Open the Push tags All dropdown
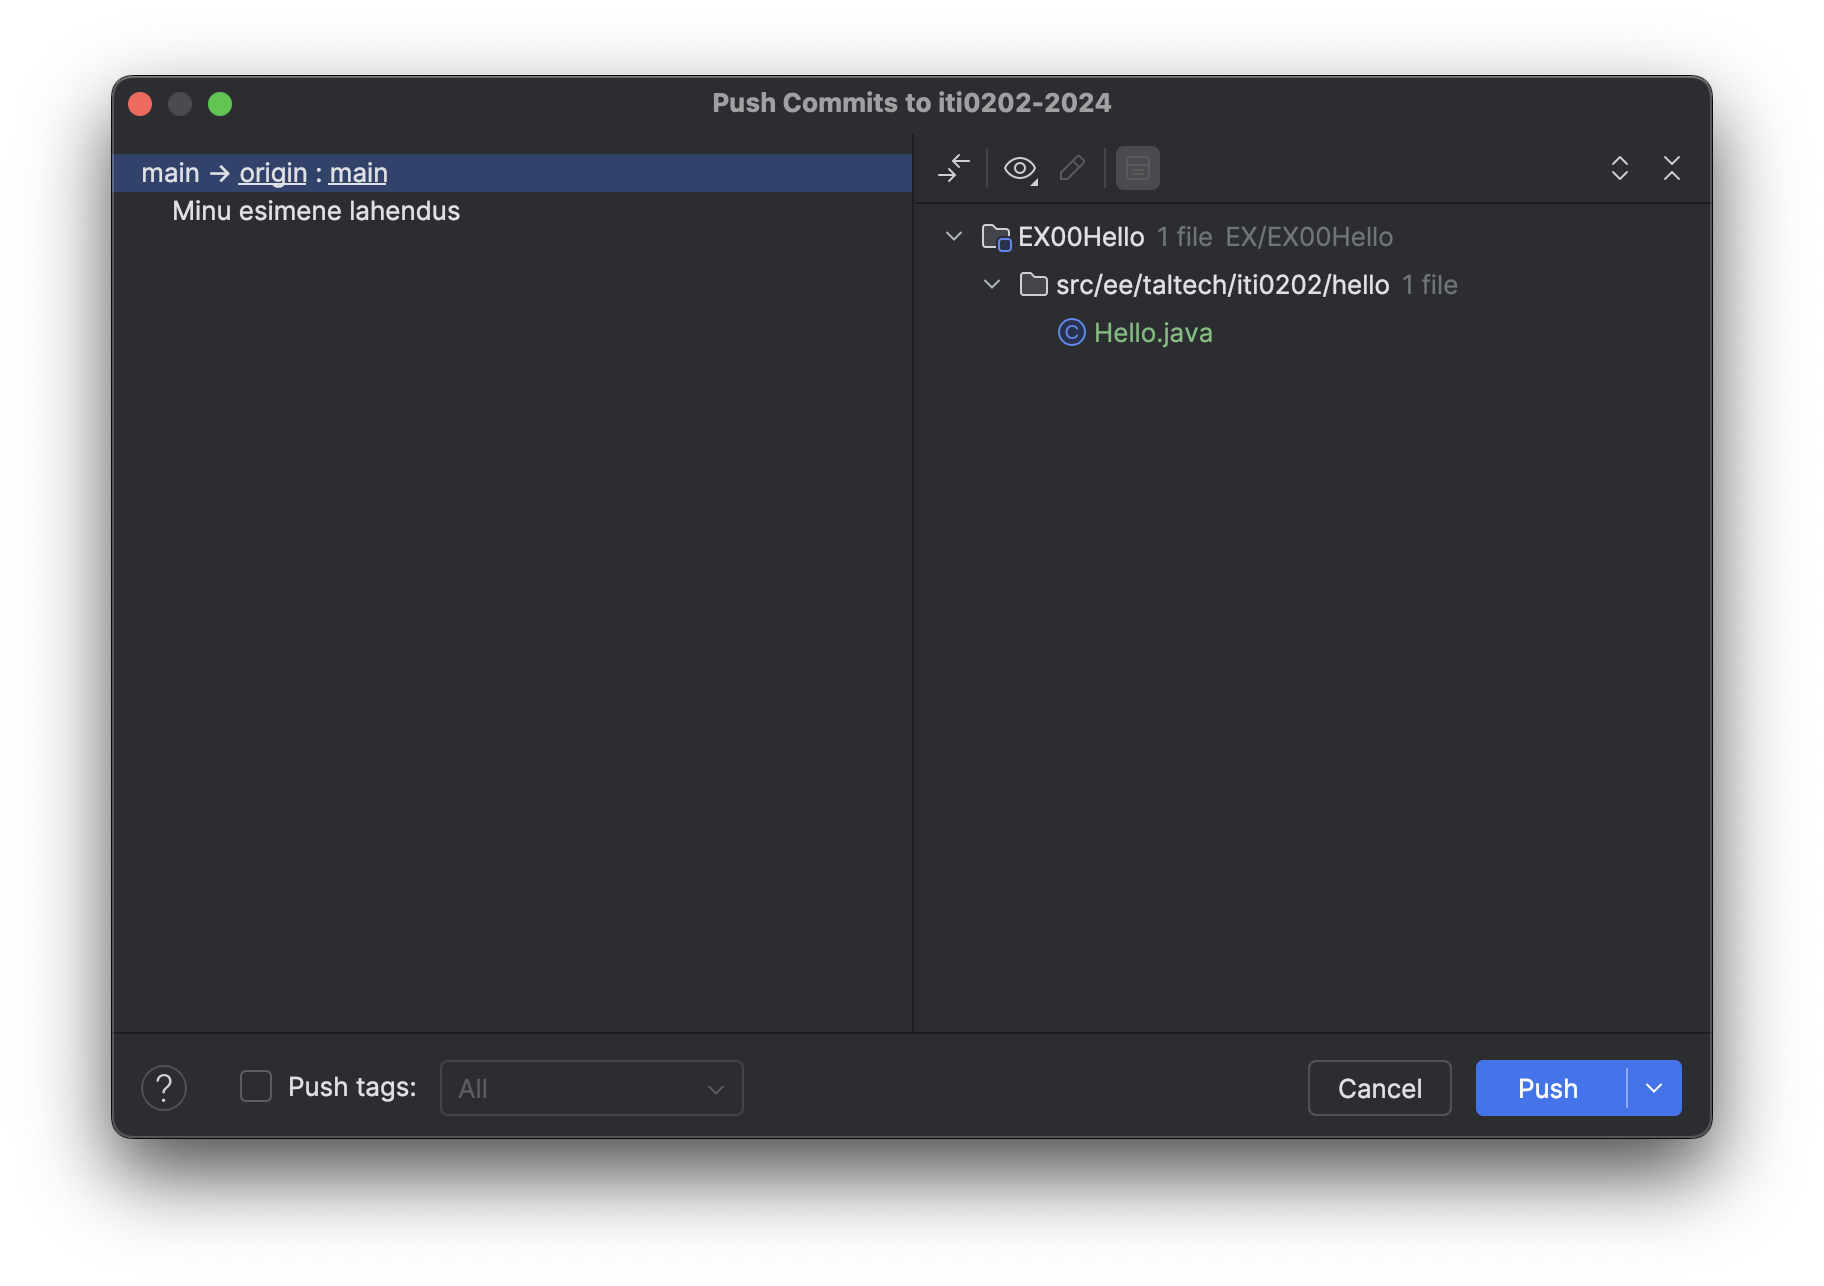 591,1088
